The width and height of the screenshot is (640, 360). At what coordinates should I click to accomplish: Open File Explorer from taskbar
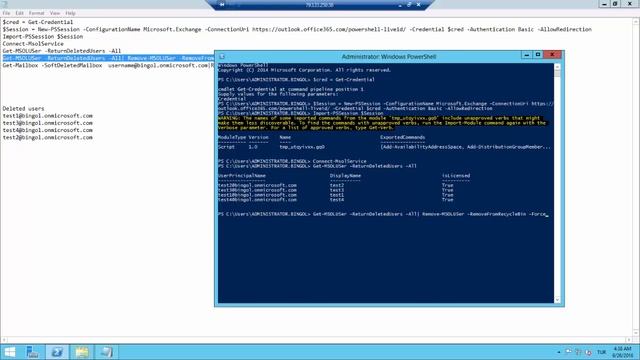(82, 352)
